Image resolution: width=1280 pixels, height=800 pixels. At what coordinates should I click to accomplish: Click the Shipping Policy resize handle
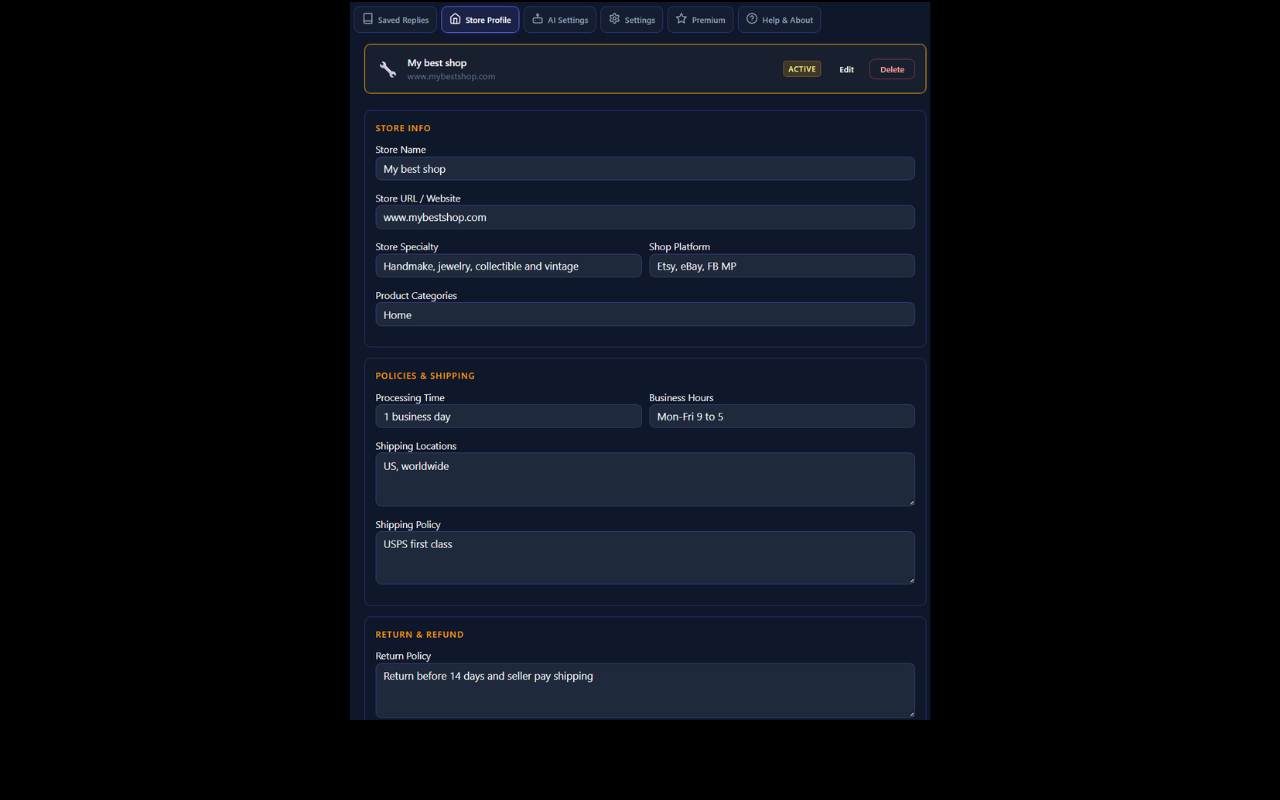click(x=910, y=579)
